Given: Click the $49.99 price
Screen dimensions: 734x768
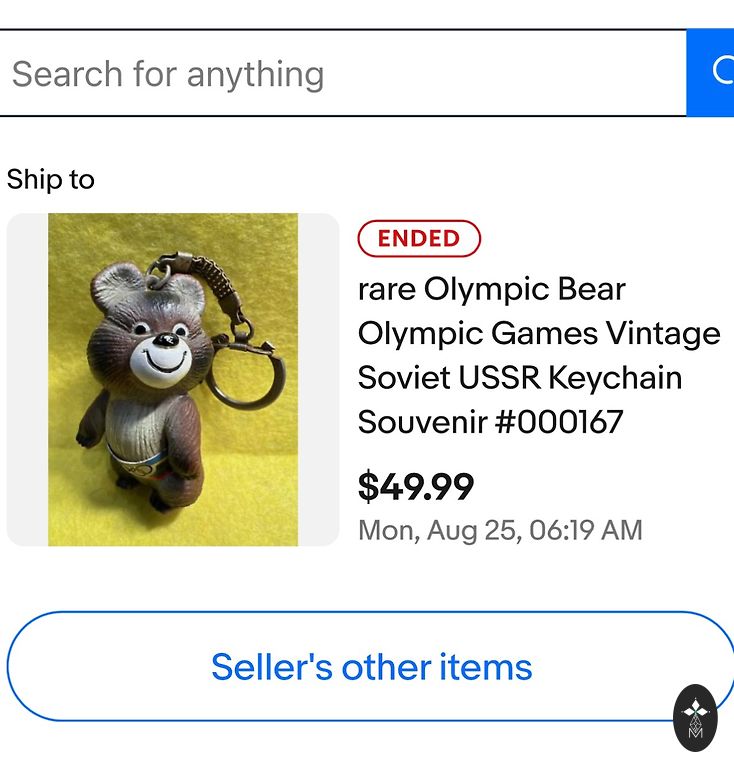Looking at the screenshot, I should coord(416,487).
